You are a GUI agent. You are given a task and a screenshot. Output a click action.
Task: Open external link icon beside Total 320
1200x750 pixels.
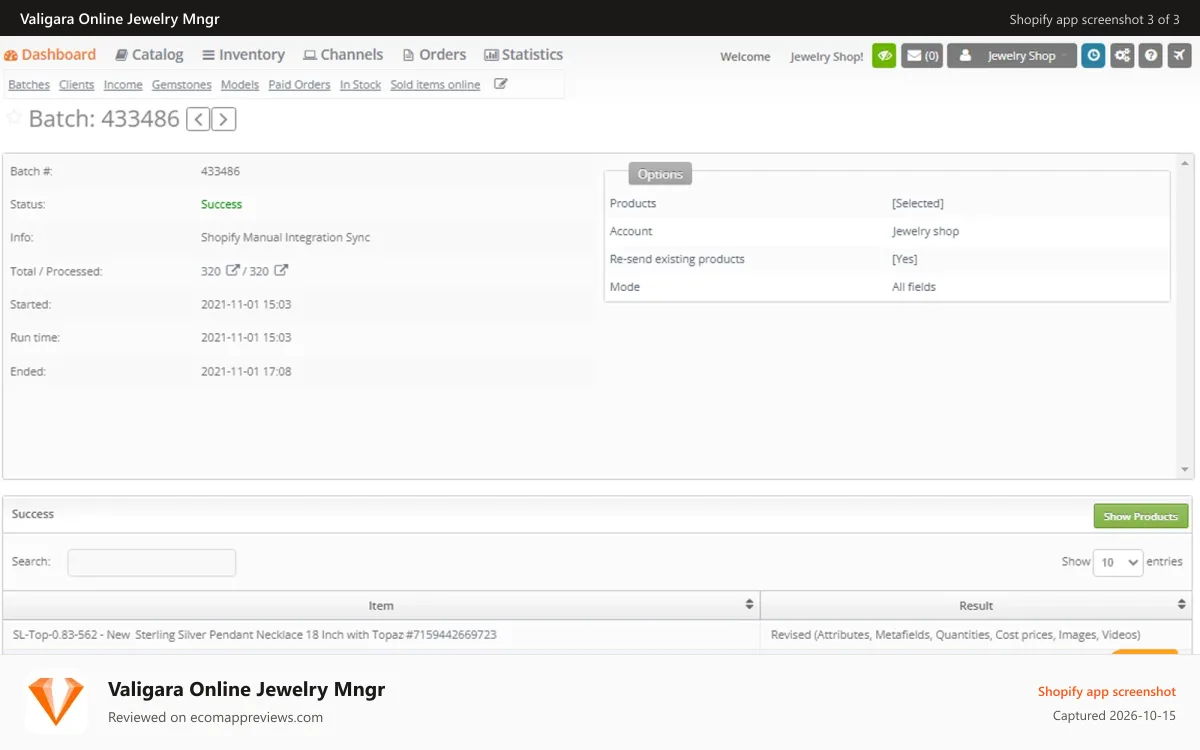(233, 270)
